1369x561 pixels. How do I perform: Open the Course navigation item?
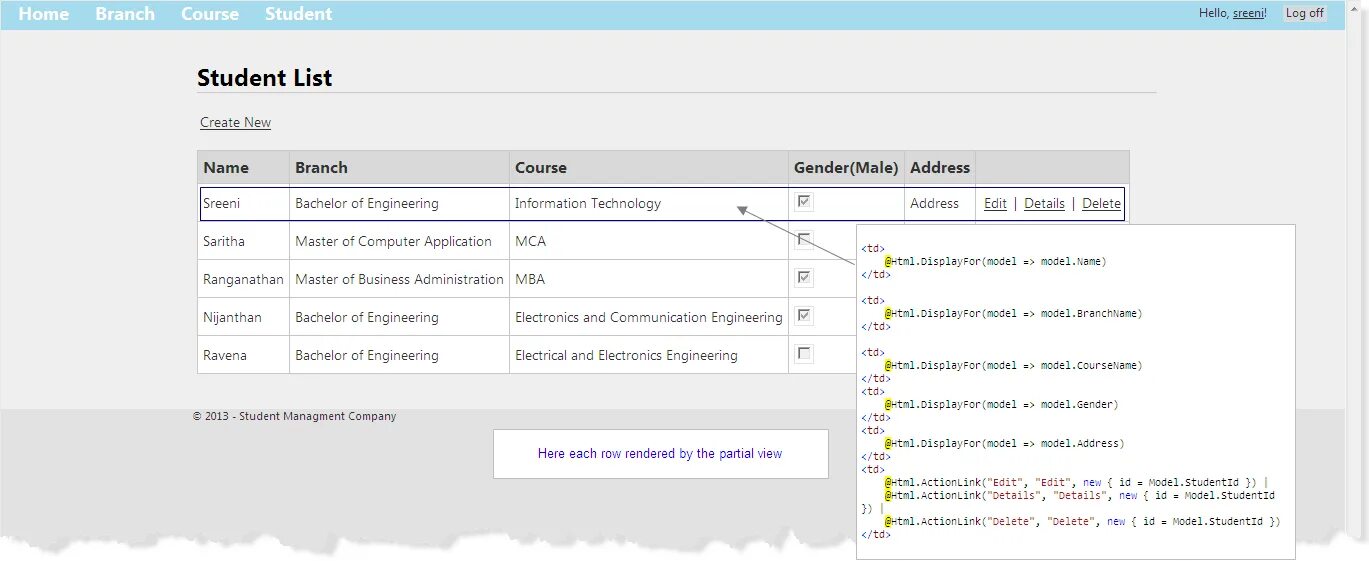pos(210,14)
